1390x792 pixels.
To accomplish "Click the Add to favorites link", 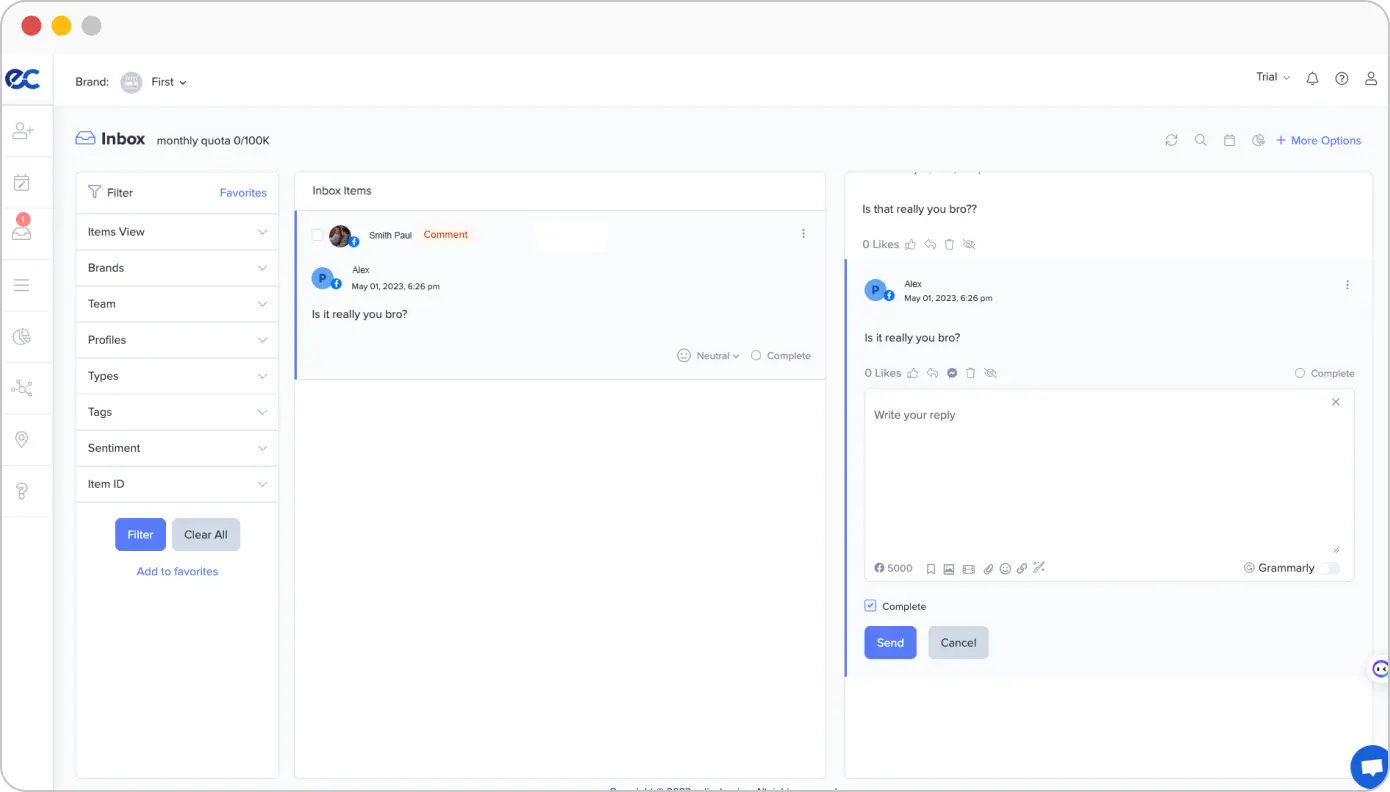I will (177, 571).
